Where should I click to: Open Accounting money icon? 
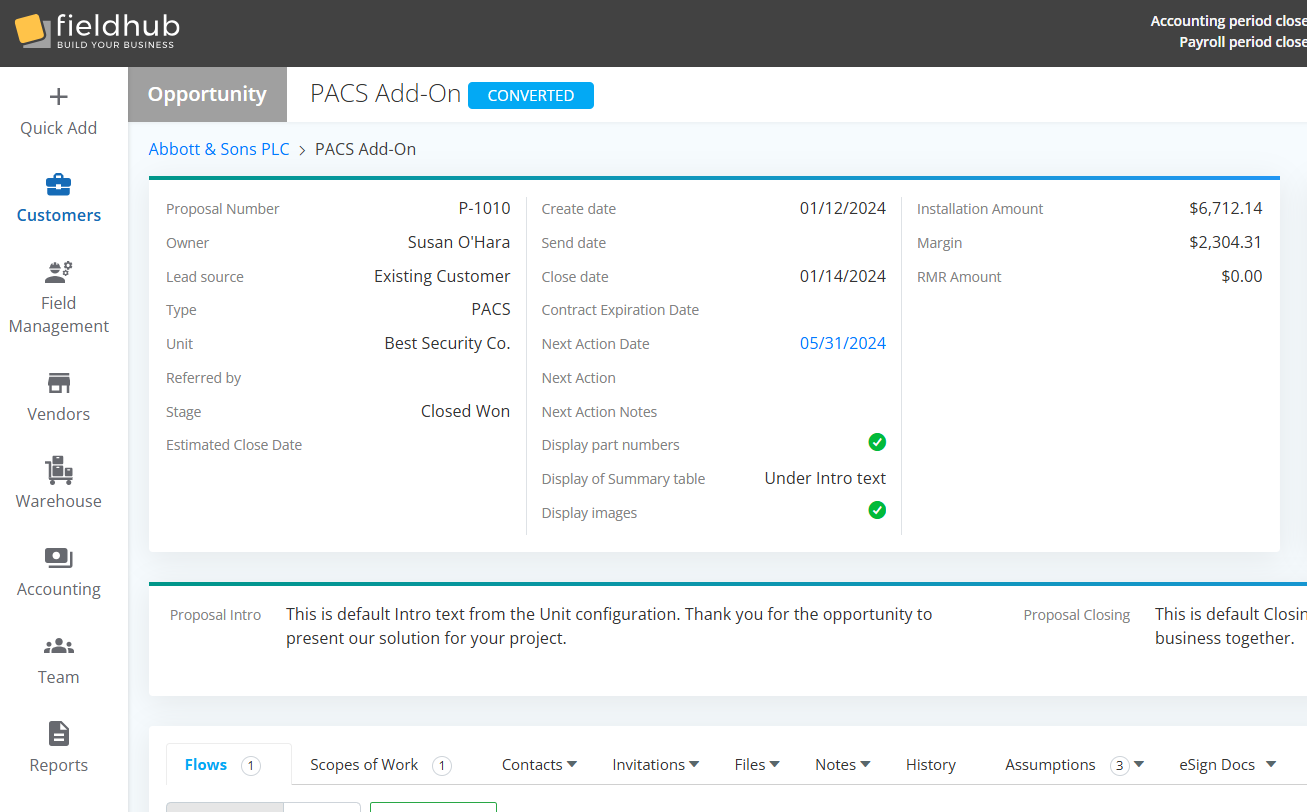[x=59, y=559]
